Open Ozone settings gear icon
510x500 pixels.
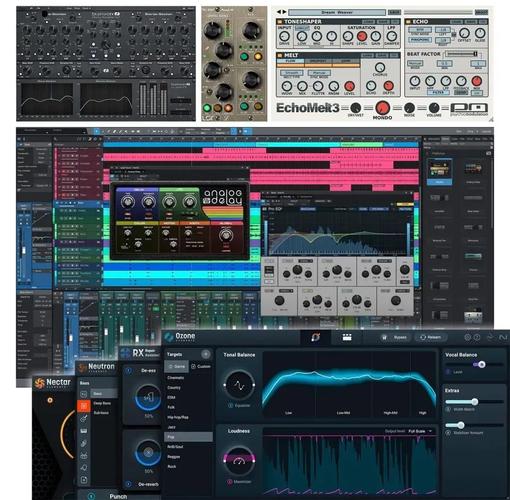coord(467,337)
